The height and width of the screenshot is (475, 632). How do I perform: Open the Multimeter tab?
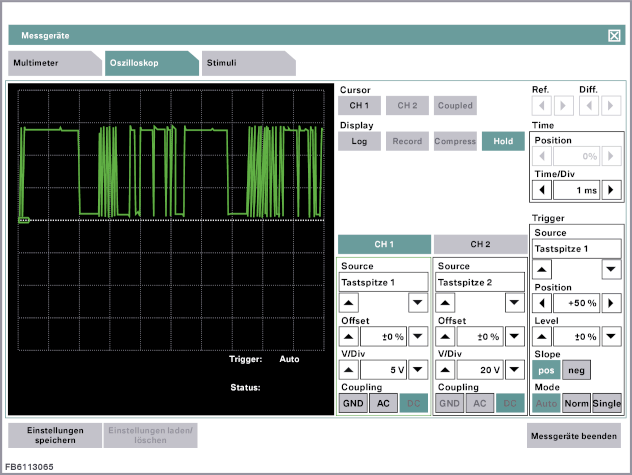[55, 63]
